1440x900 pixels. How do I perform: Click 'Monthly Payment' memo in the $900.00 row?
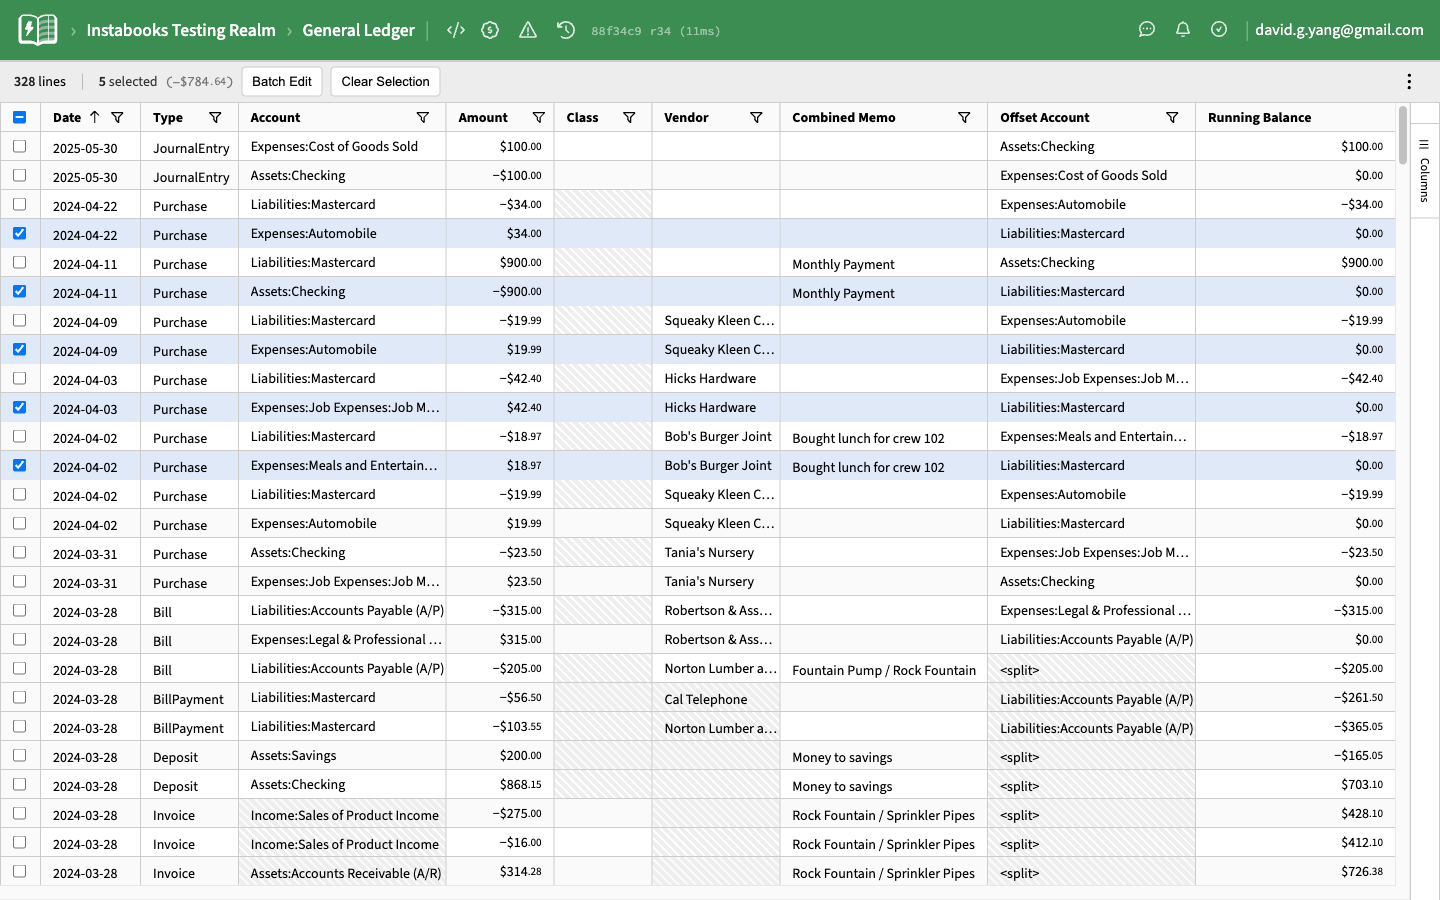tap(884, 264)
